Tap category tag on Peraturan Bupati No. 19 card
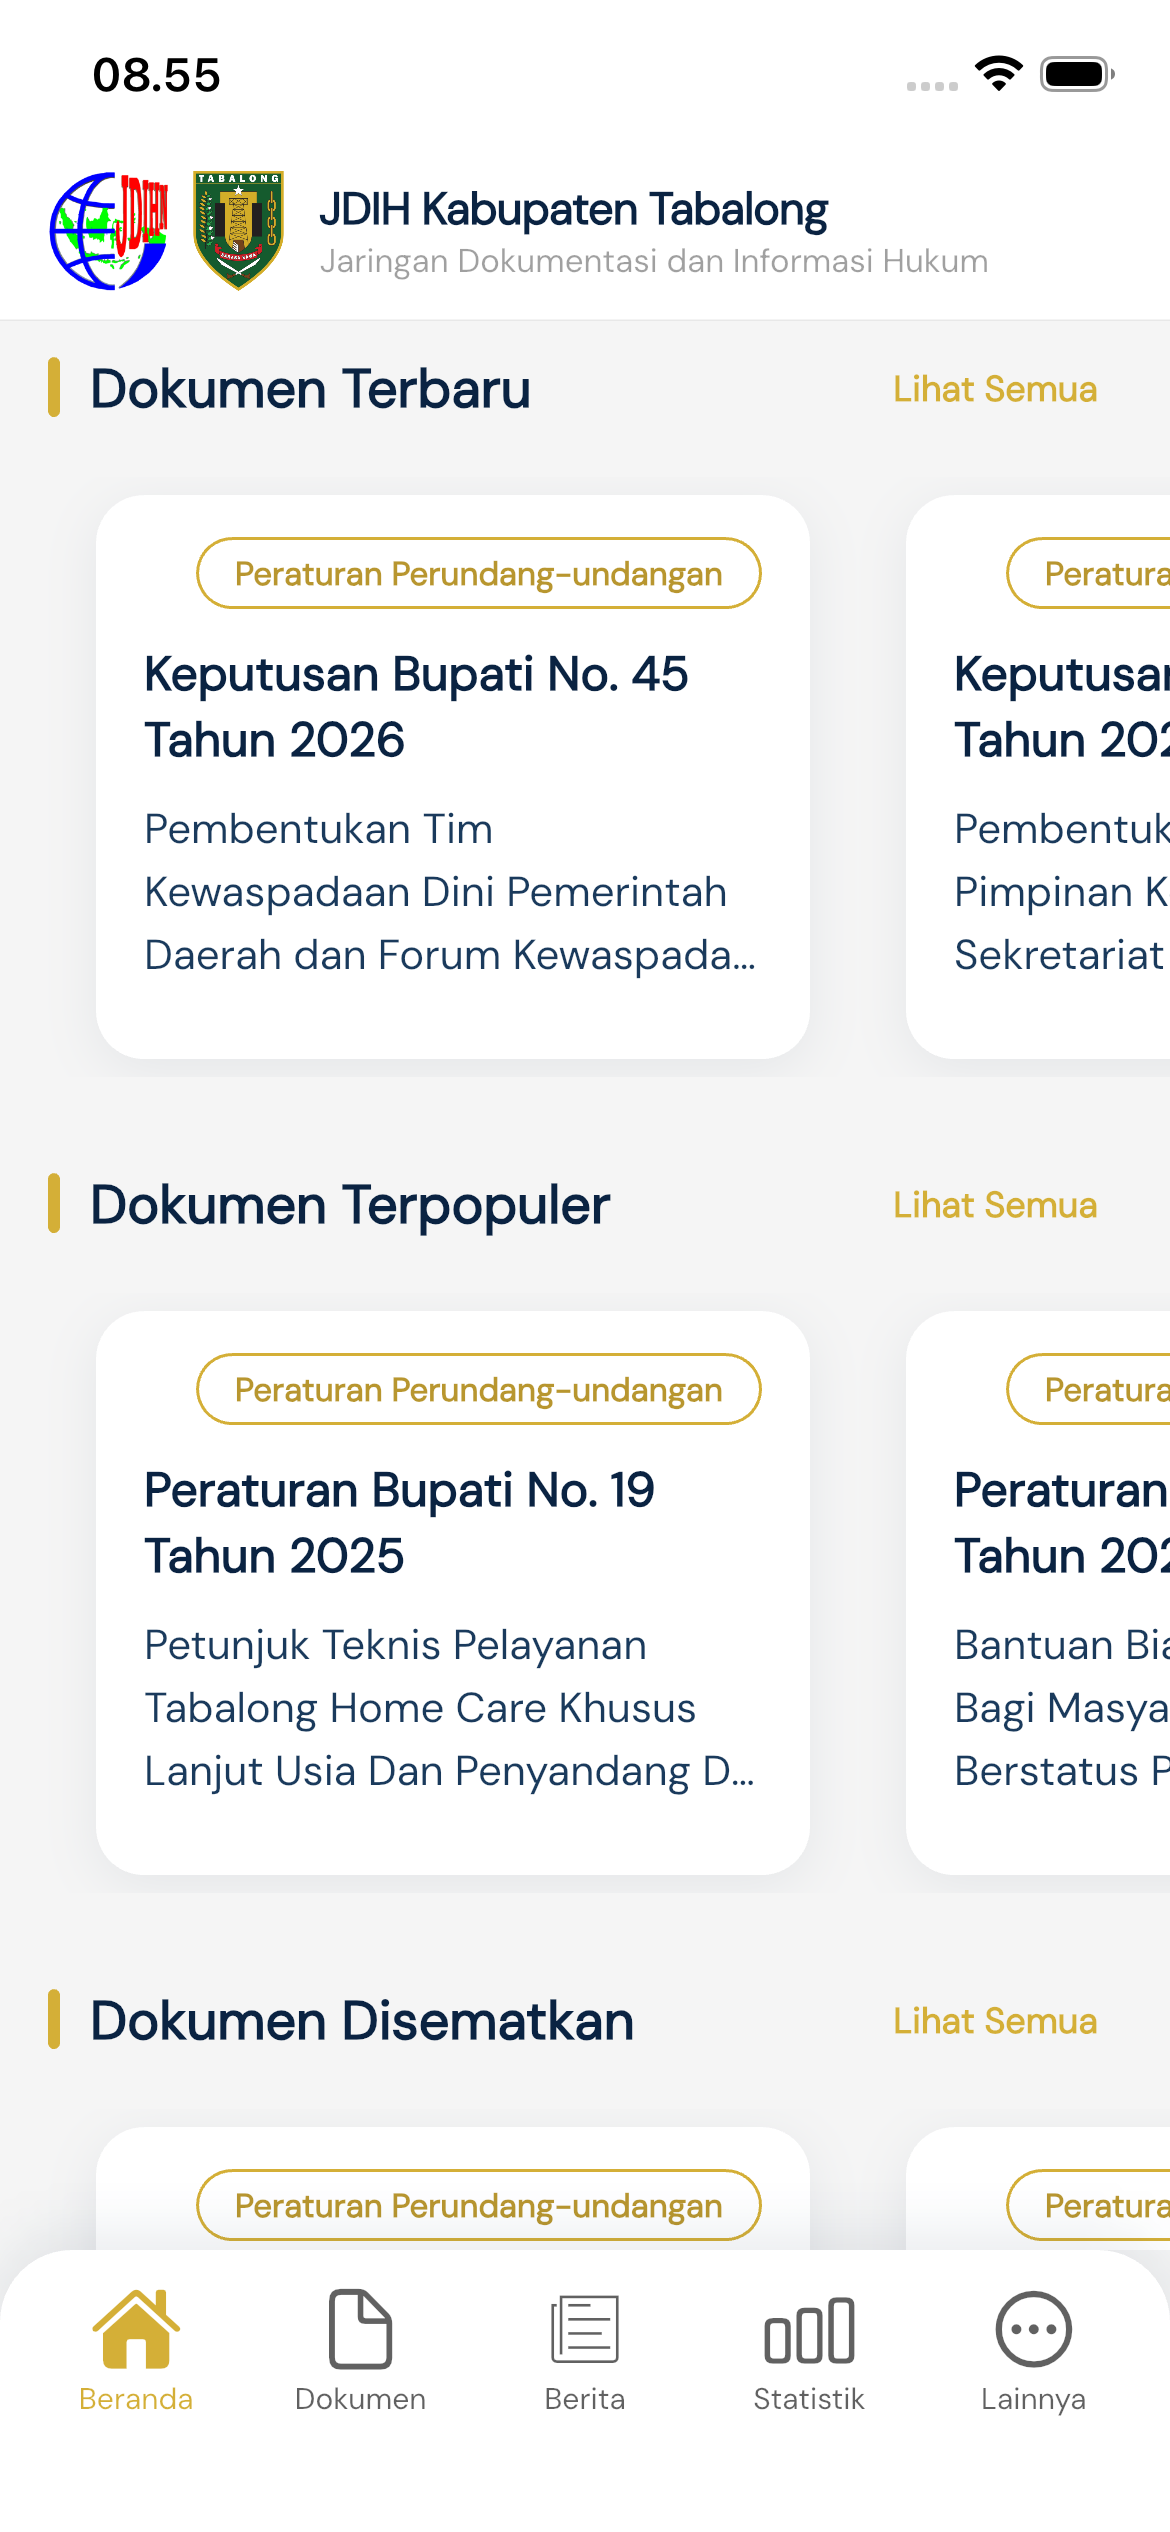 (x=479, y=1389)
